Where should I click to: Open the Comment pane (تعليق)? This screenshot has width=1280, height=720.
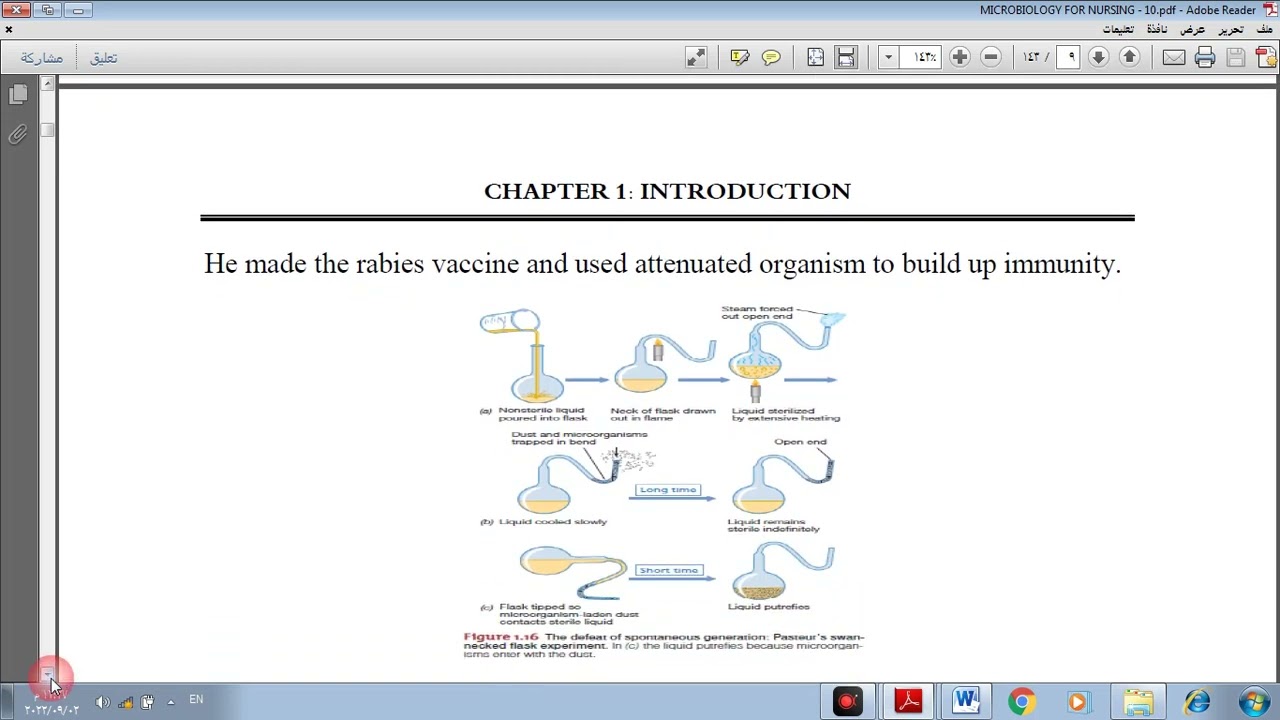click(x=104, y=58)
